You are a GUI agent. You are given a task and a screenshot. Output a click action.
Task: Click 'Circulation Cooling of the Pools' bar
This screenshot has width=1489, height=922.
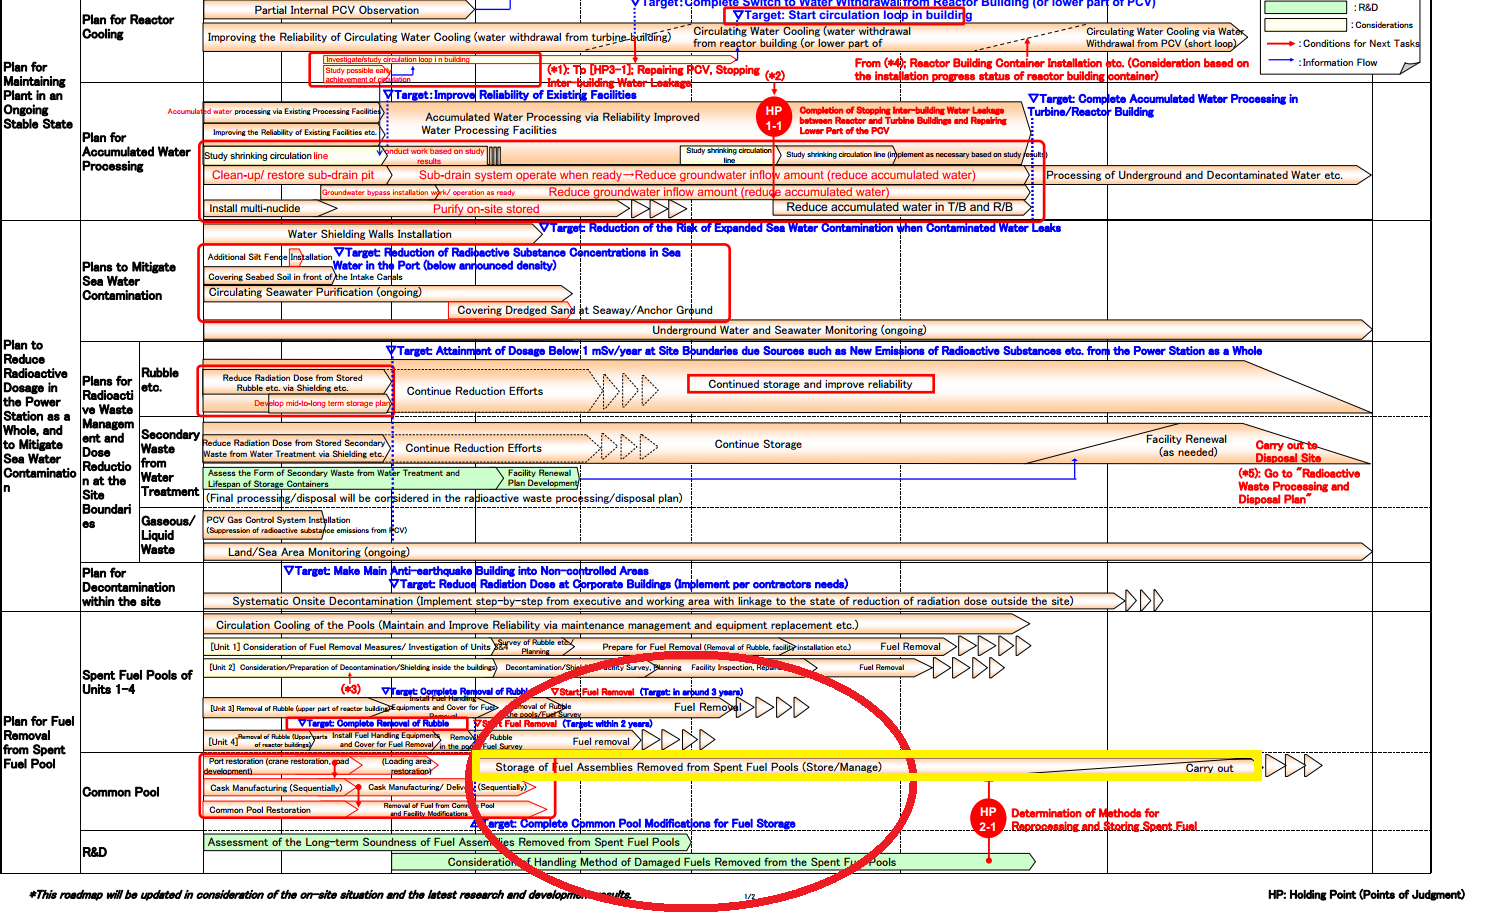click(616, 625)
